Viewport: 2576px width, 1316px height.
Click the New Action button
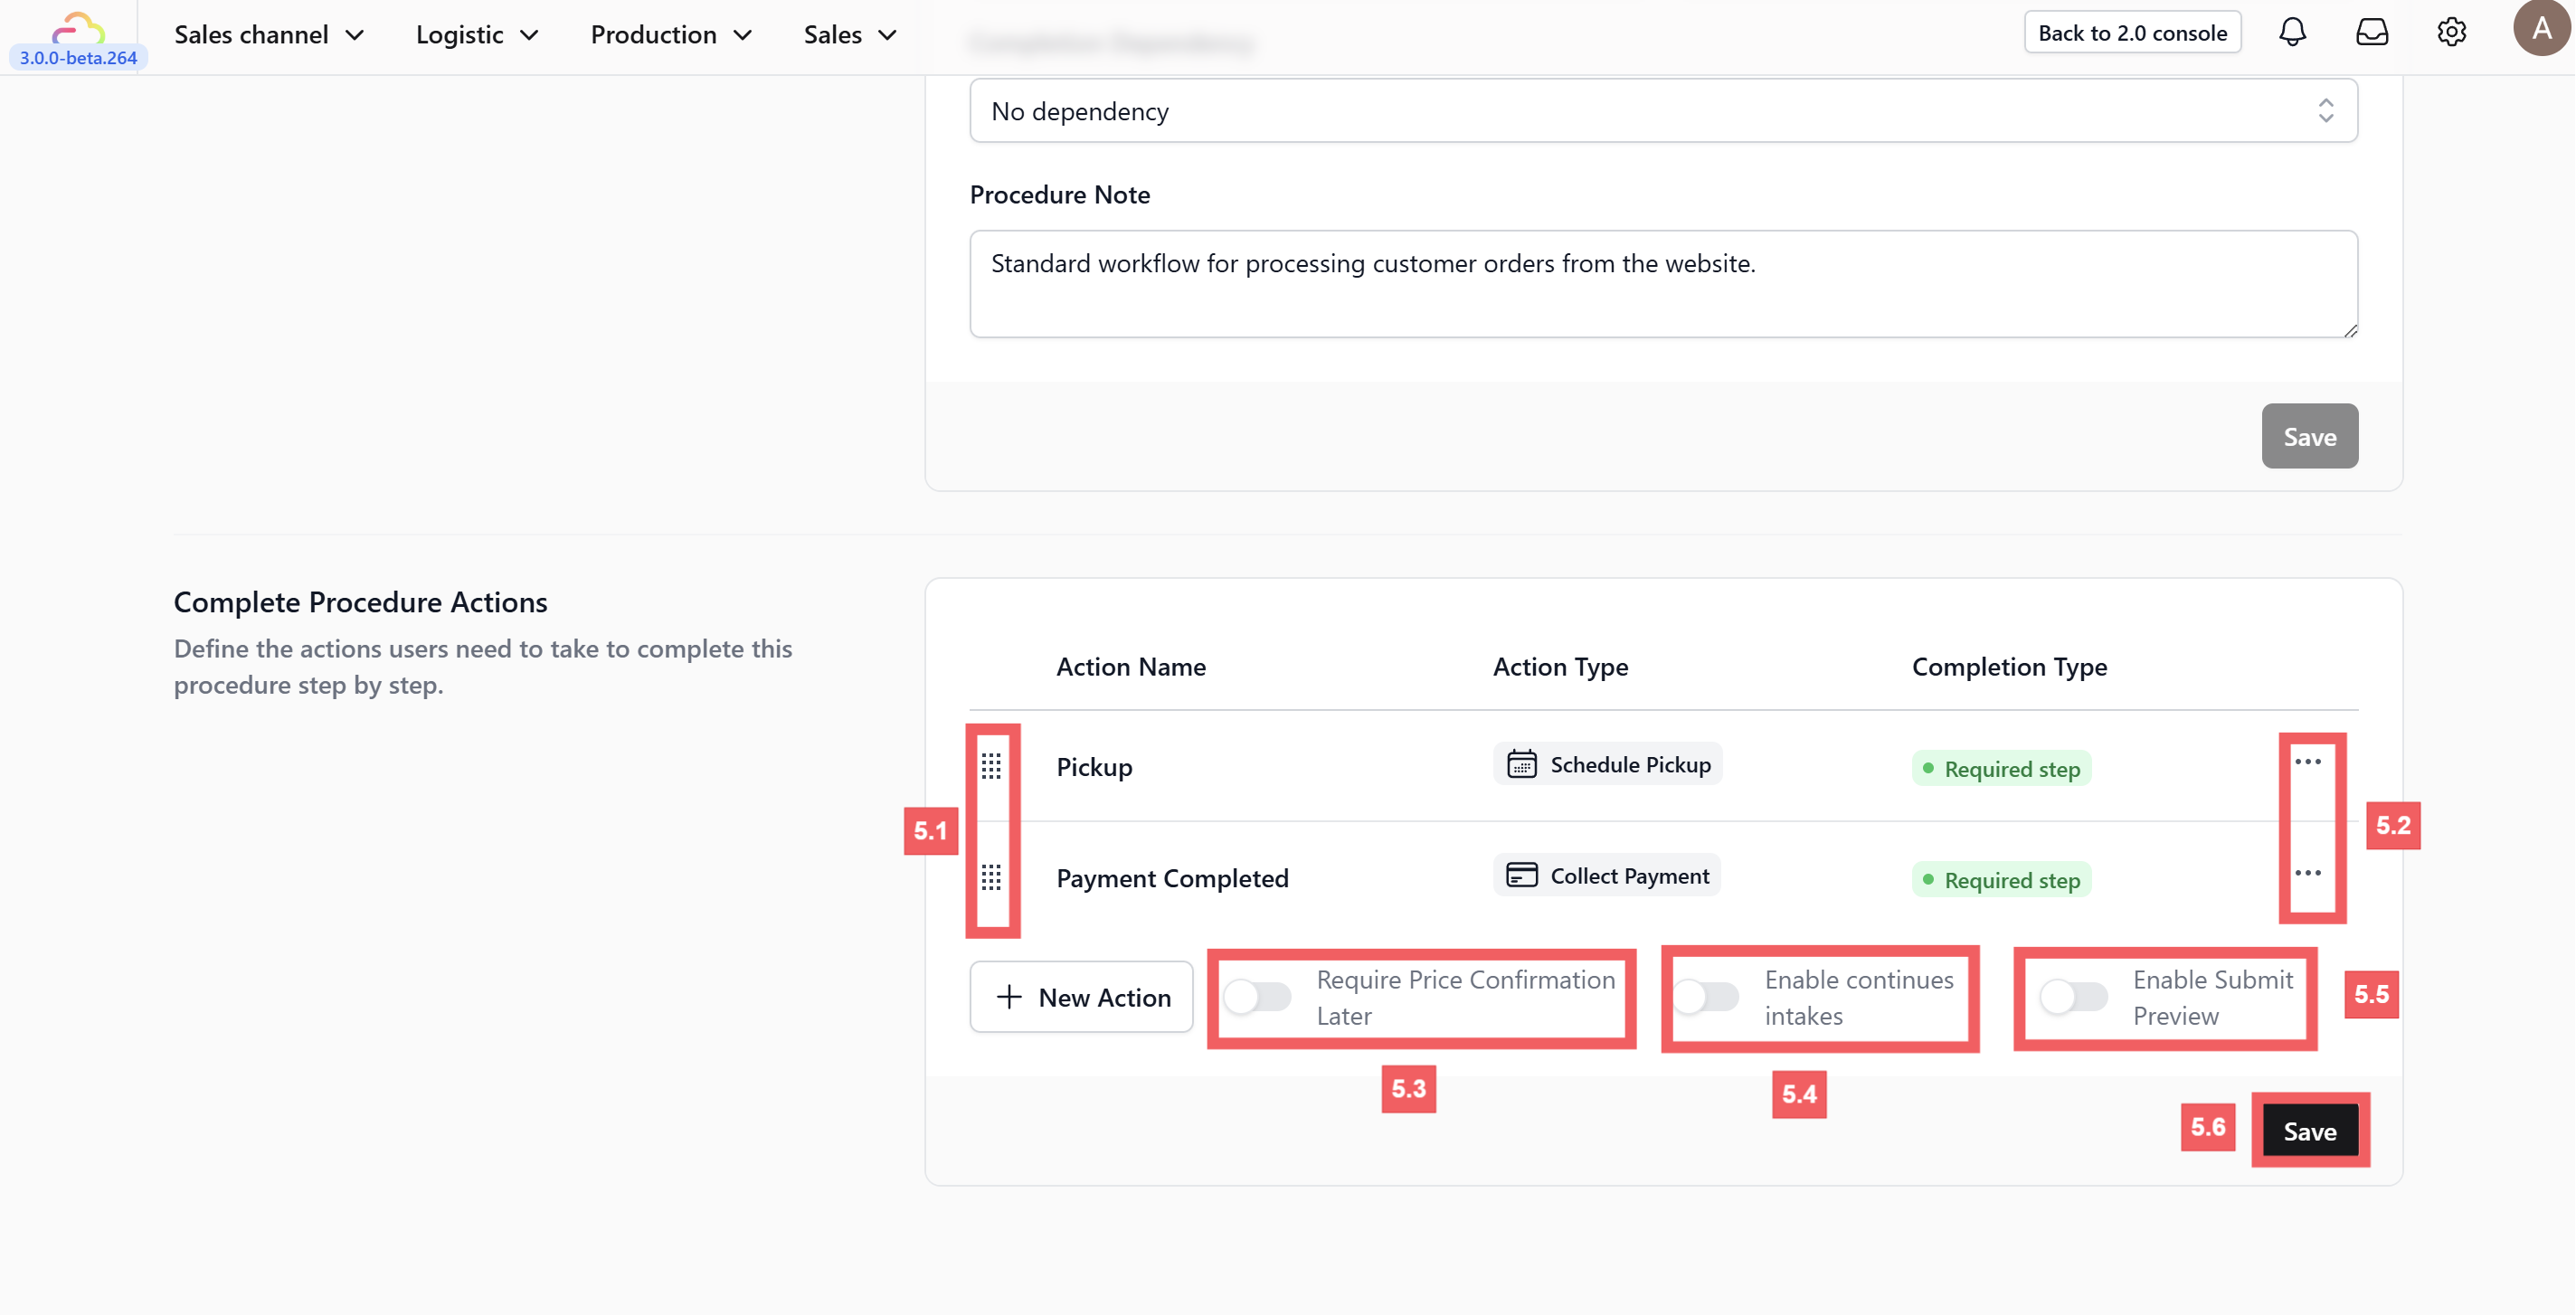tap(1082, 997)
